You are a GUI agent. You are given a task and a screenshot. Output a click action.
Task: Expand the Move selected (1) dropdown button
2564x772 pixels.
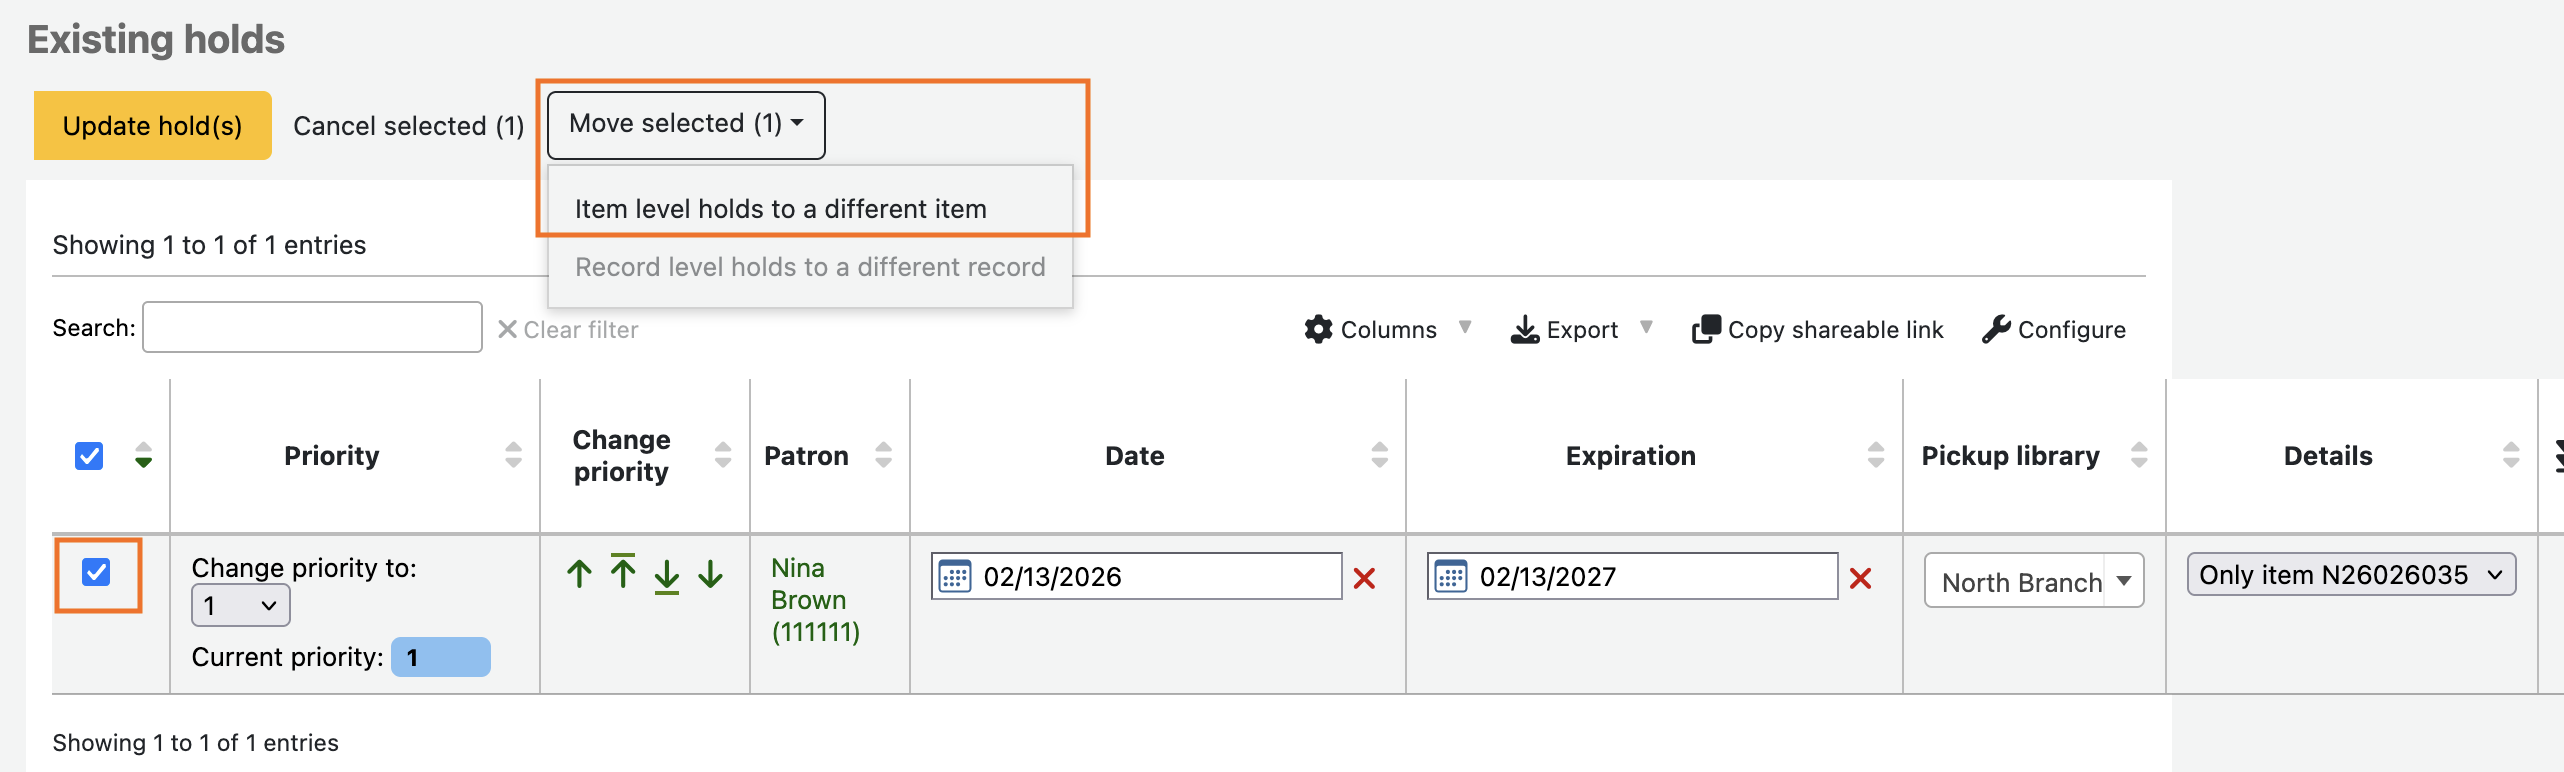coord(686,124)
